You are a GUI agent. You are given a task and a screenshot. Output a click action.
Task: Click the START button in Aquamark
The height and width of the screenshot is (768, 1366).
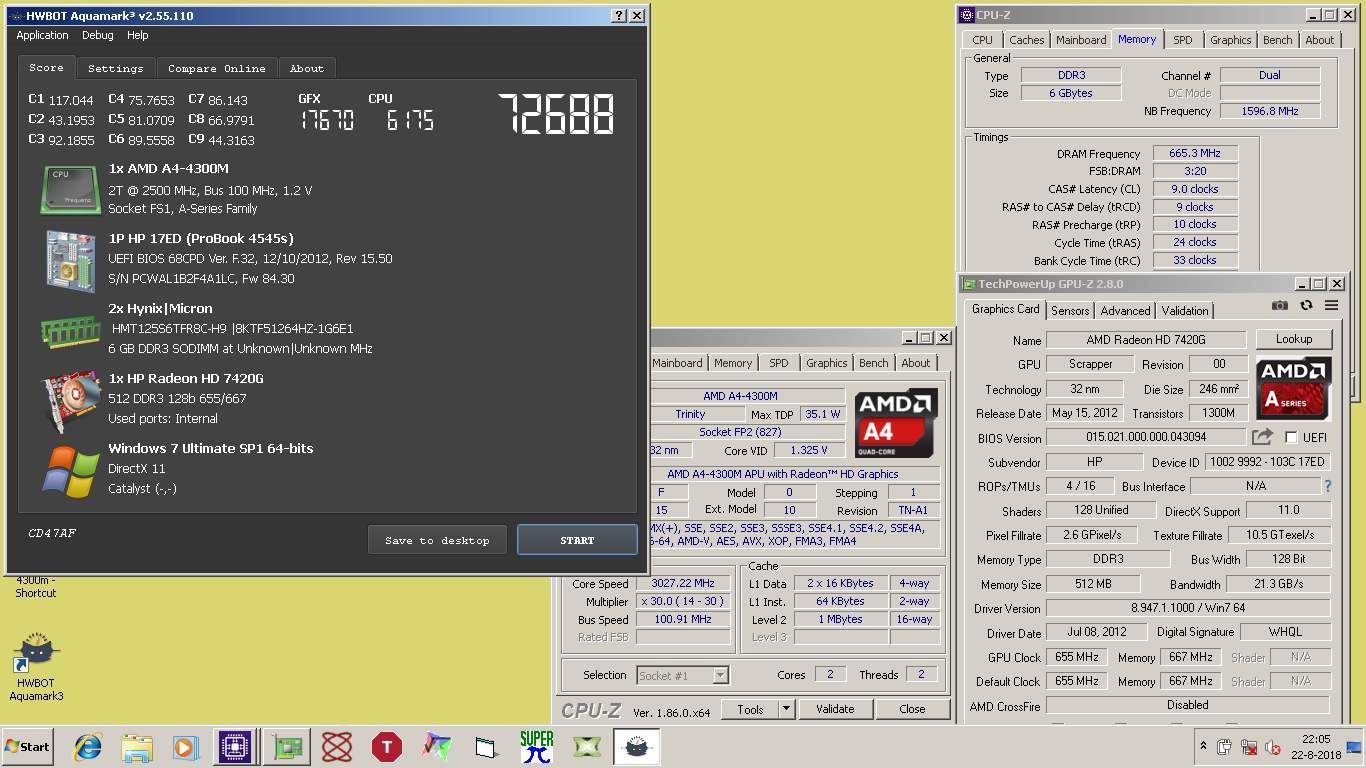(577, 540)
